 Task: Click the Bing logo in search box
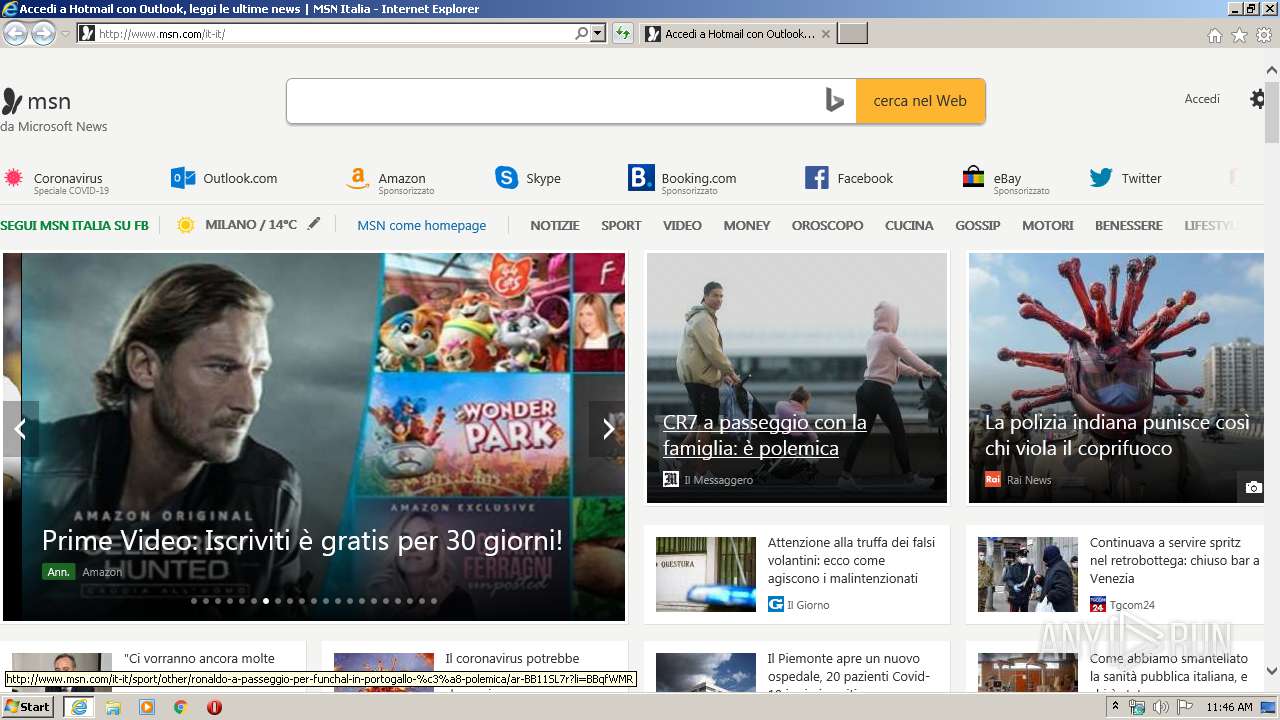click(835, 101)
